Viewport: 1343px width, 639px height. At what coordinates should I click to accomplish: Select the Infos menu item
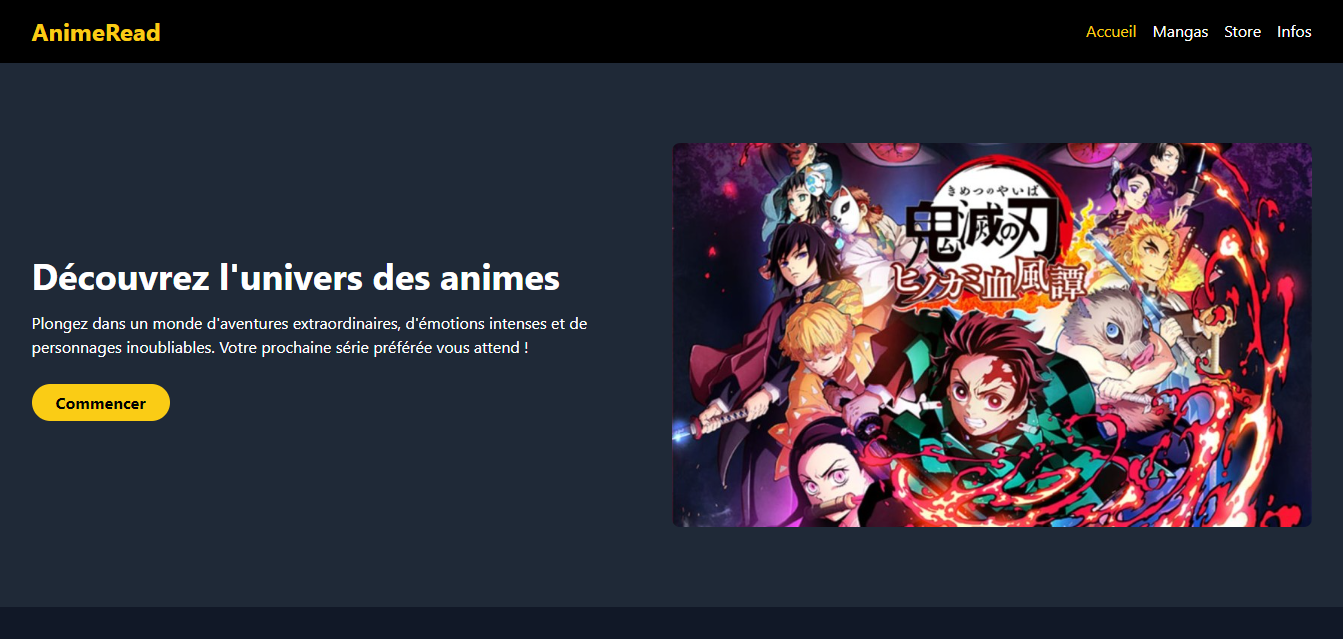click(1294, 32)
